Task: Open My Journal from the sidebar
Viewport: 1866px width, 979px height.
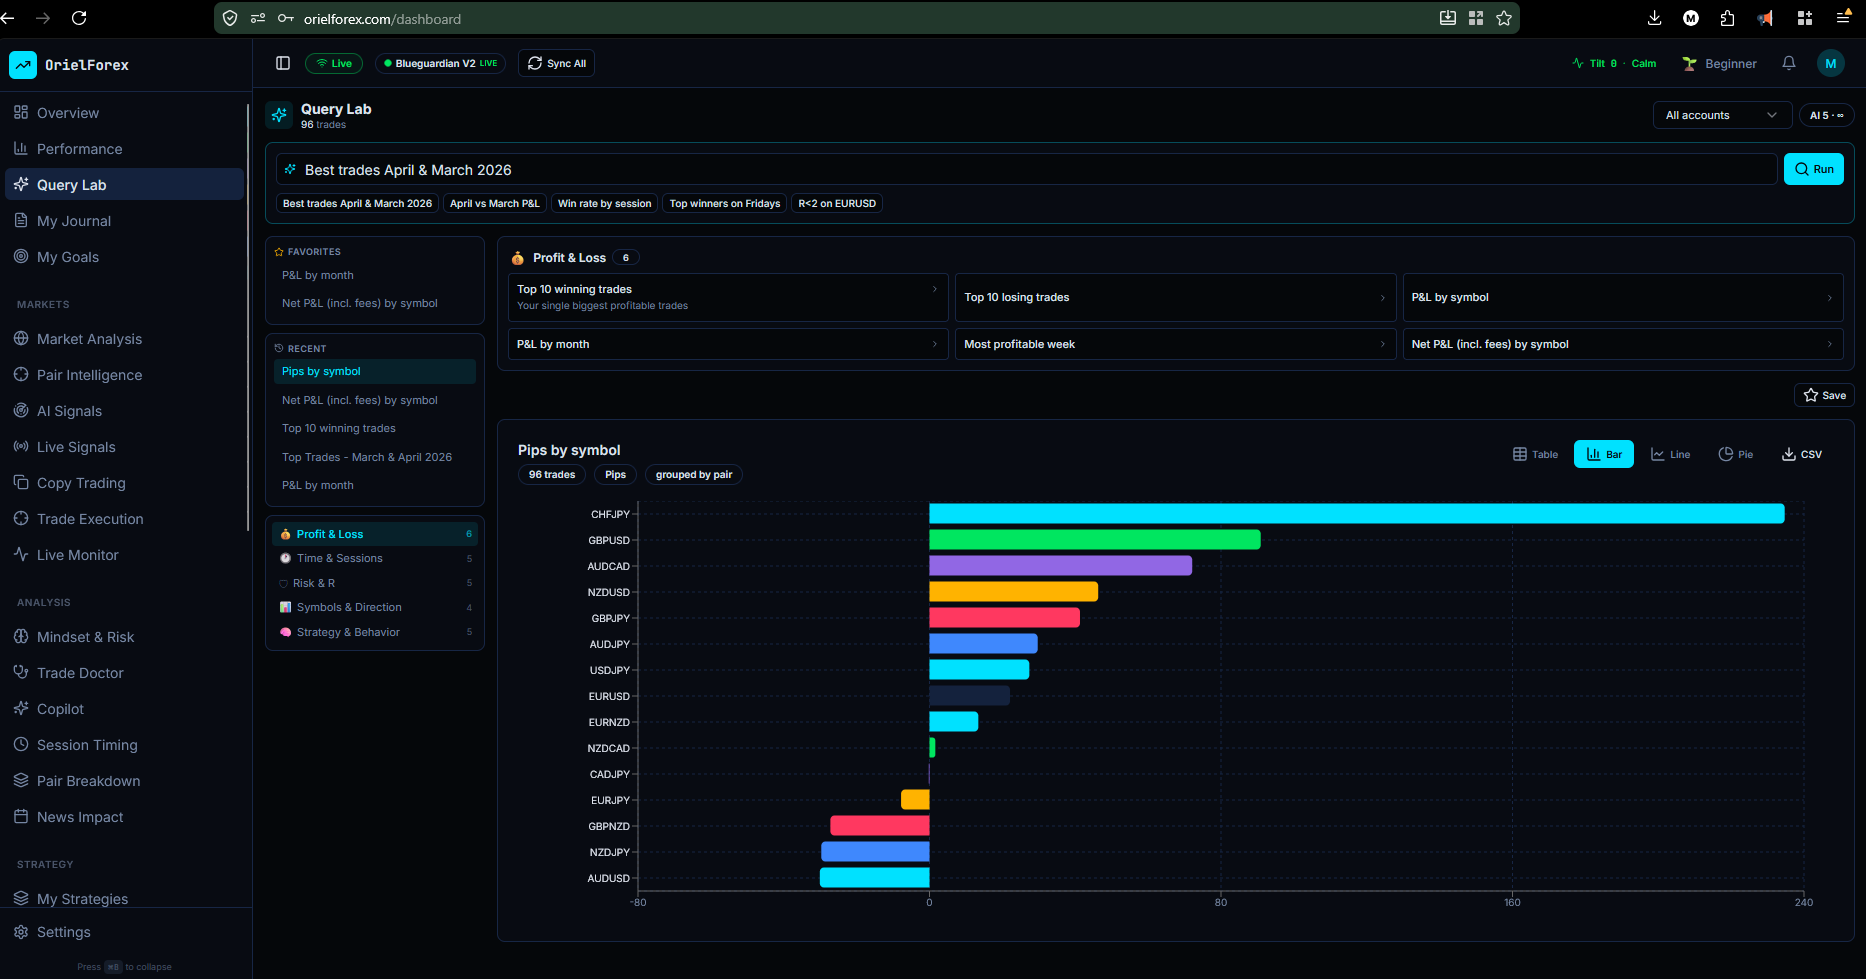Action: tap(74, 220)
